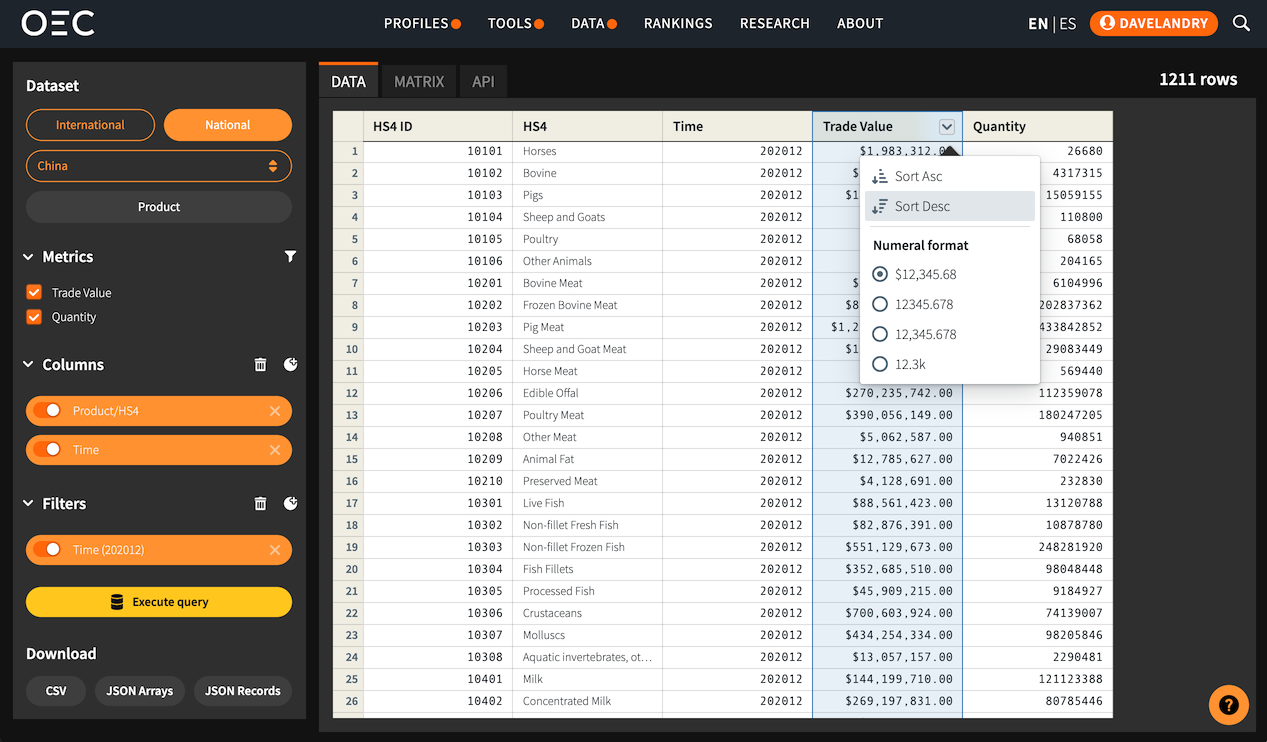This screenshot has width=1267, height=742.
Task: Click the HS4 ID column header
Action: (x=438, y=127)
